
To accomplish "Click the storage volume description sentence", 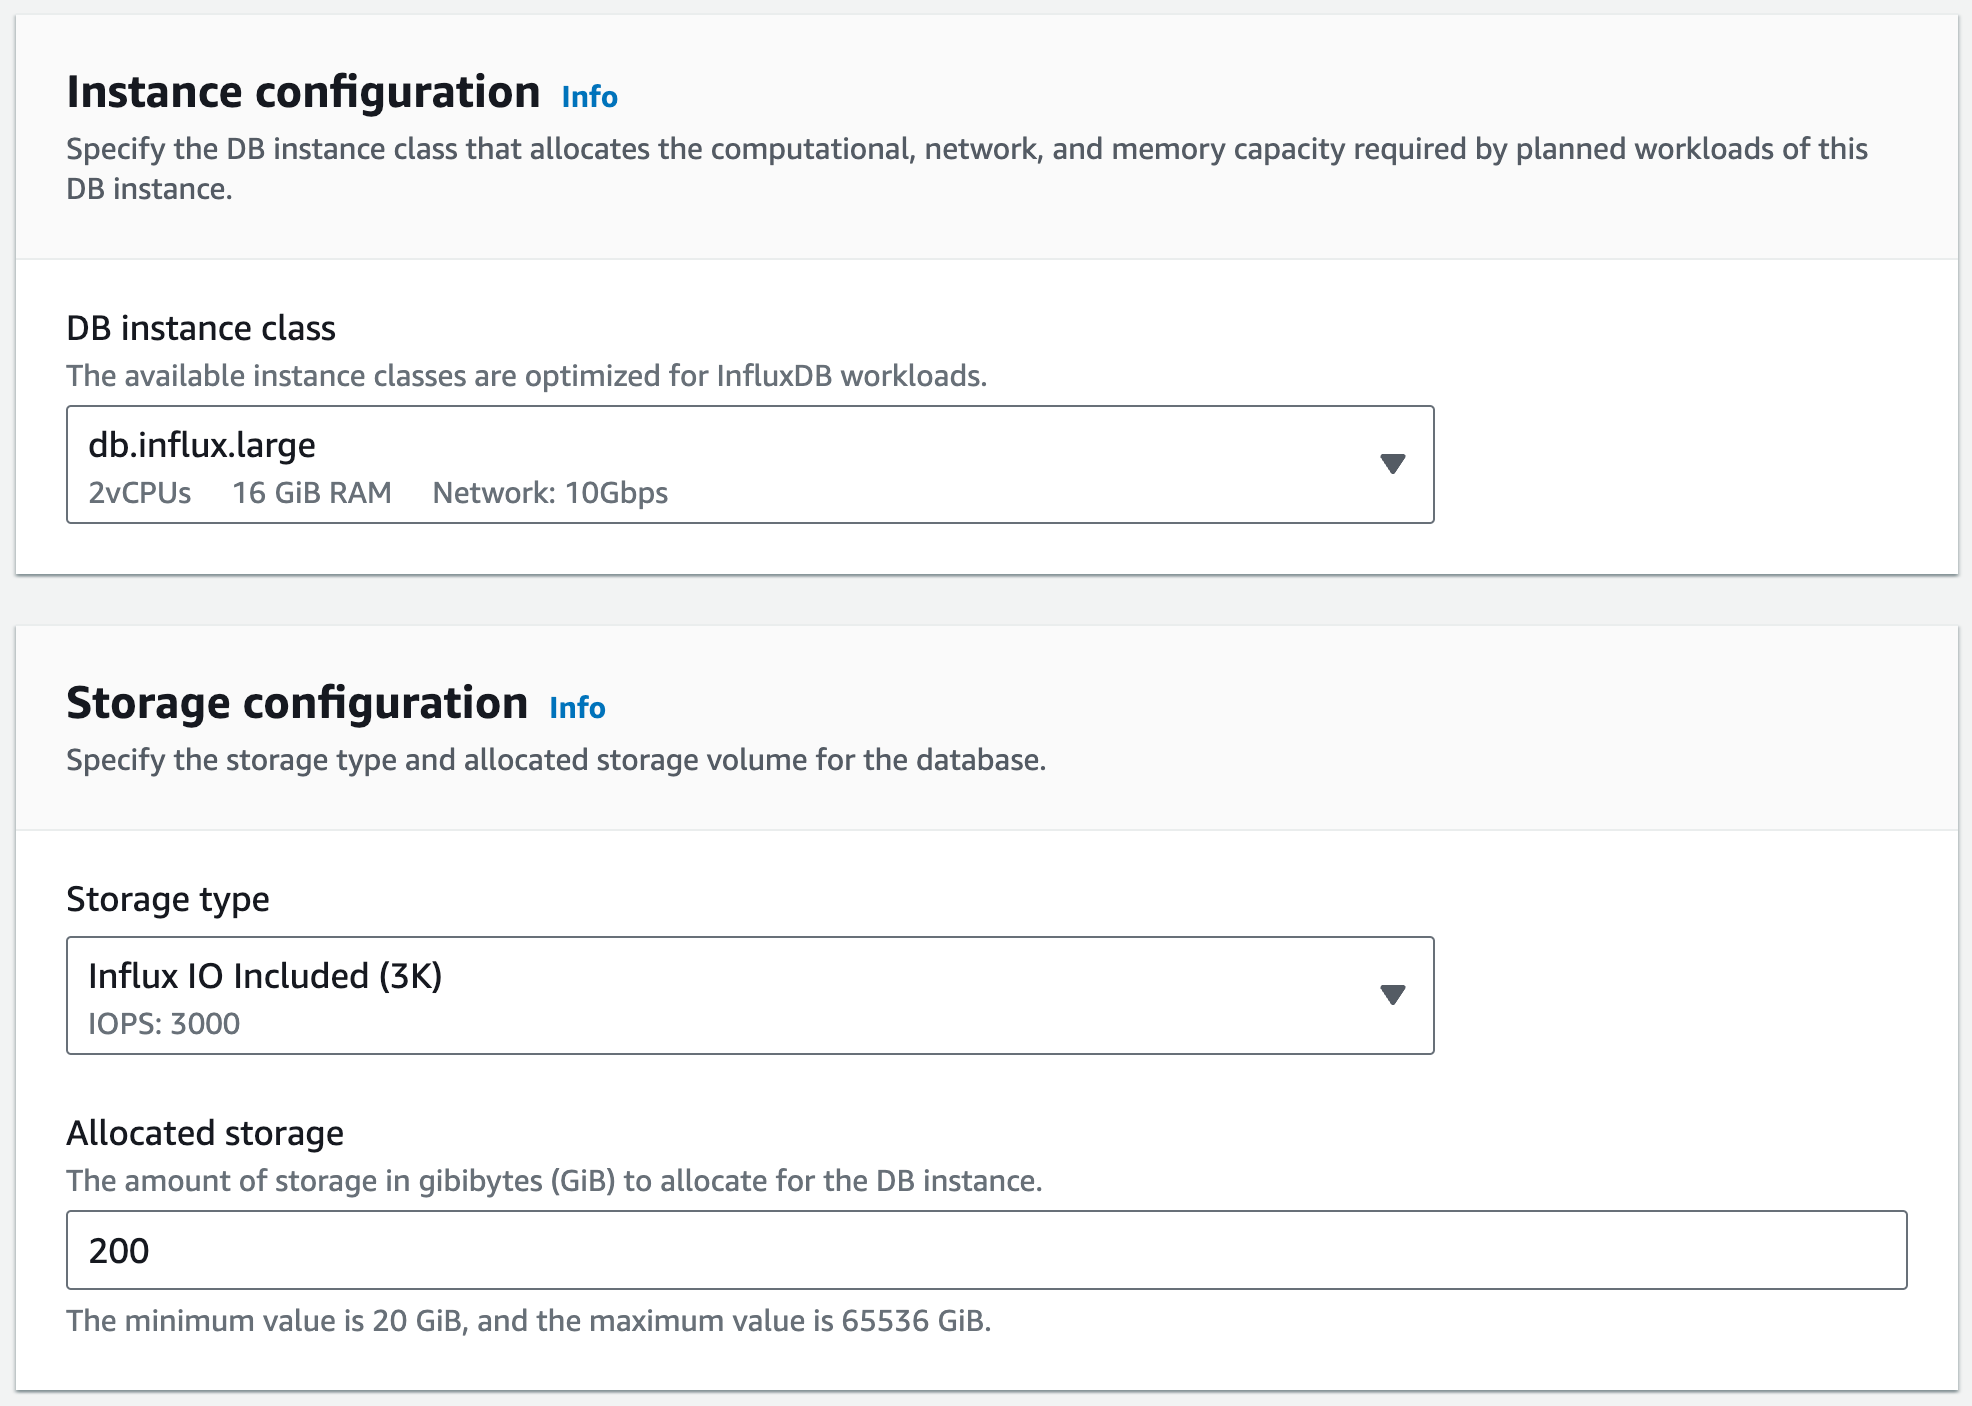I will point(556,760).
